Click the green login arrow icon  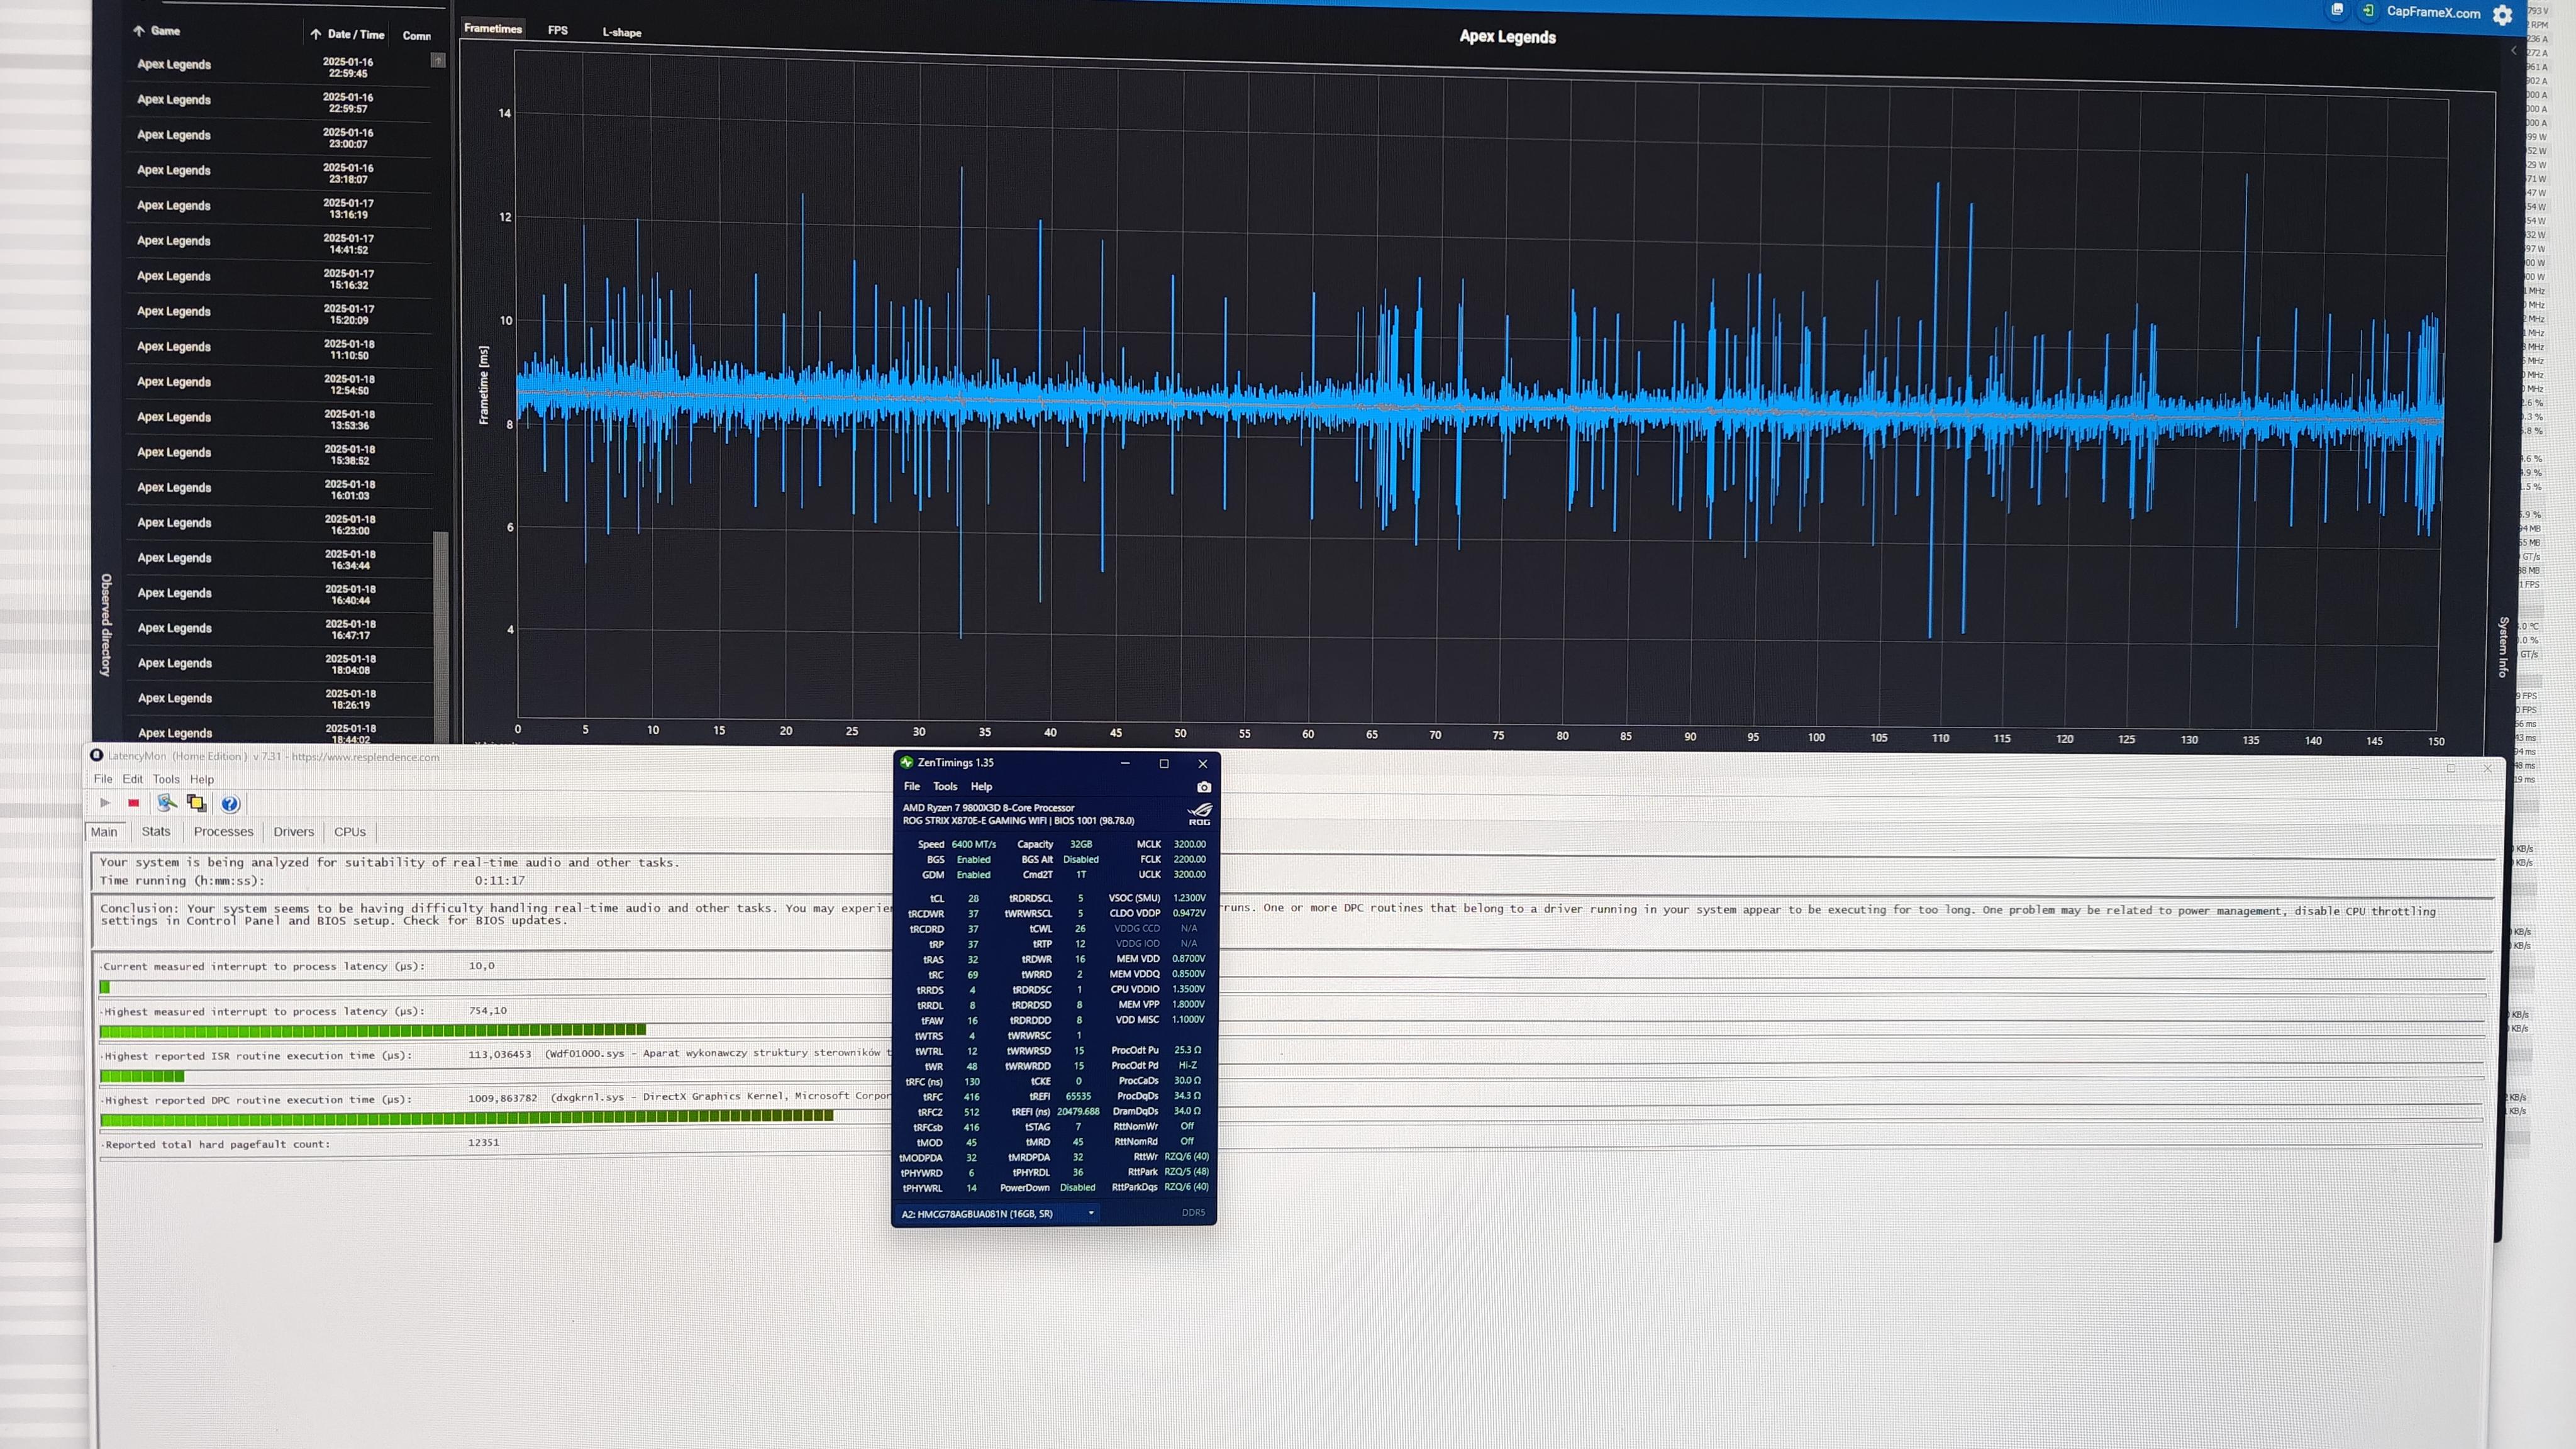pos(2368,11)
